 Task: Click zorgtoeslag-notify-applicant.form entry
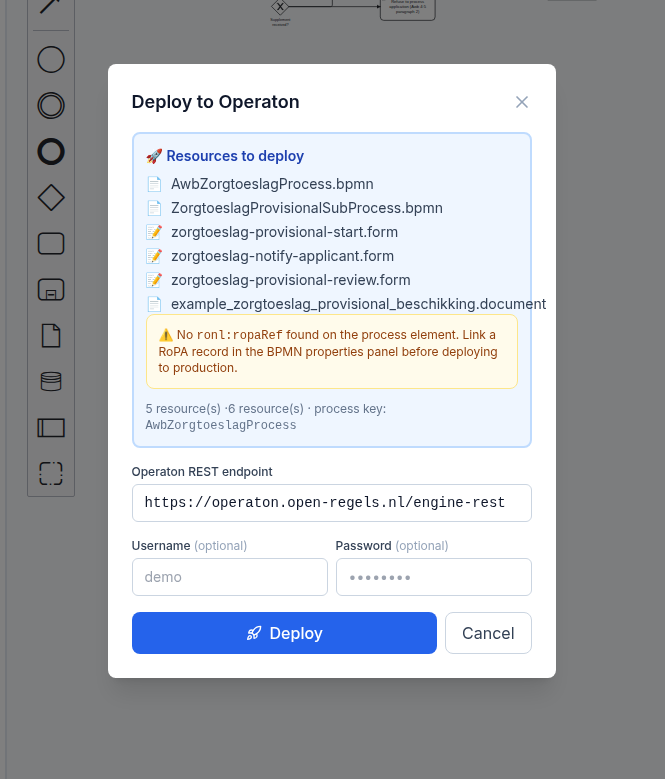[282, 256]
